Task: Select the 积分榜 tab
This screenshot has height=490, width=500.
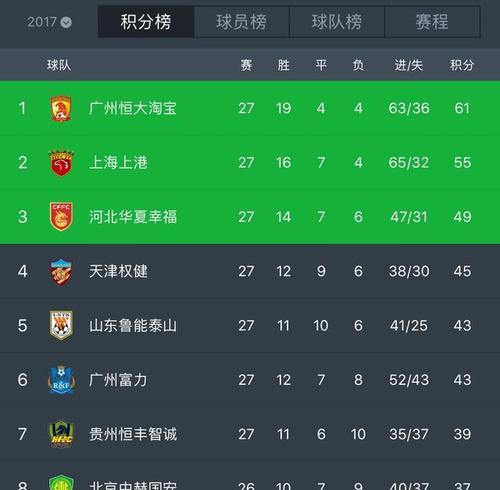Action: click(x=146, y=22)
